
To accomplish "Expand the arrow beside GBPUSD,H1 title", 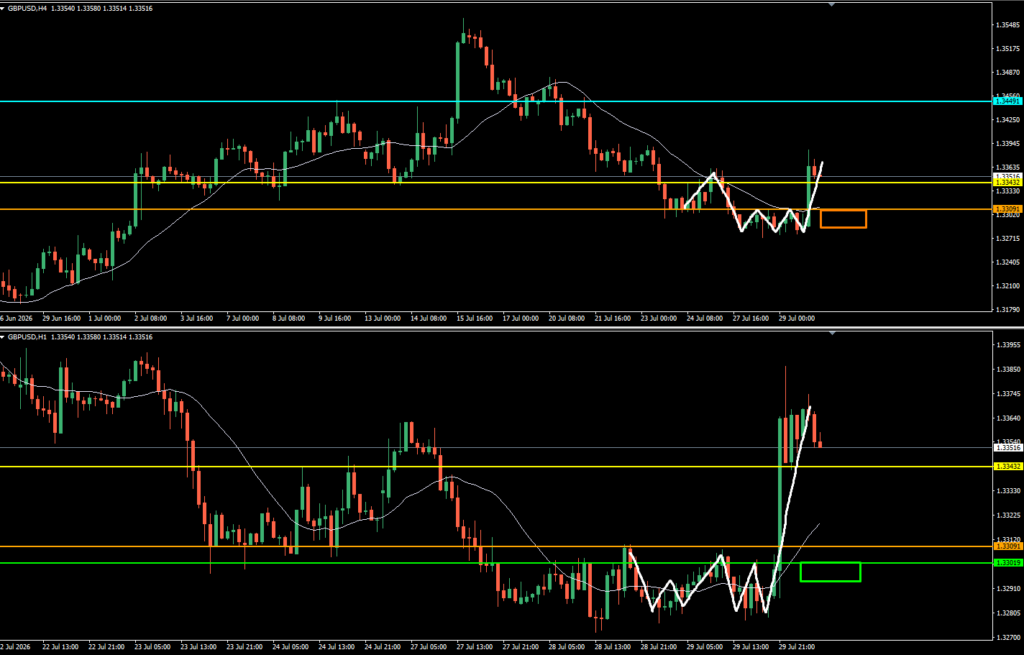I will coord(3,337).
